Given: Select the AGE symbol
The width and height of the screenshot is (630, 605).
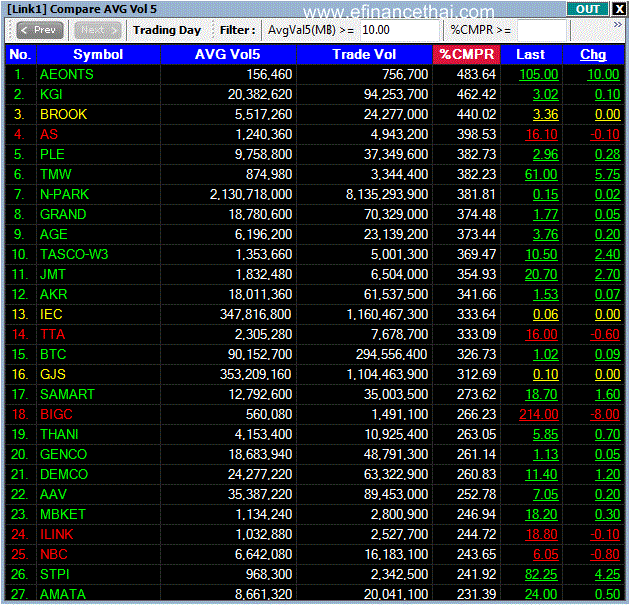Looking at the screenshot, I should tap(53, 234).
